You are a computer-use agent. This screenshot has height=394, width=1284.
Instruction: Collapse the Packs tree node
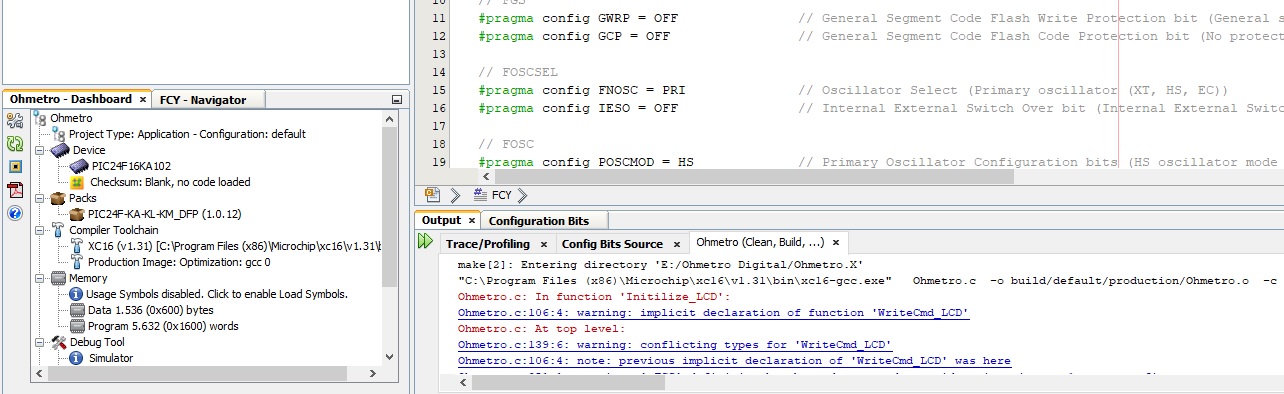[x=40, y=198]
